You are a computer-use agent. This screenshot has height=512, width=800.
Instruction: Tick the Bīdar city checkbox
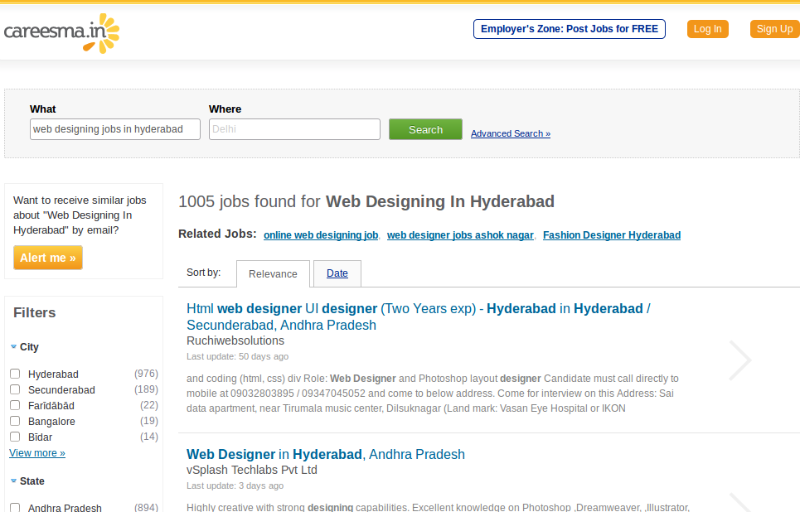pyautogui.click(x=15, y=437)
